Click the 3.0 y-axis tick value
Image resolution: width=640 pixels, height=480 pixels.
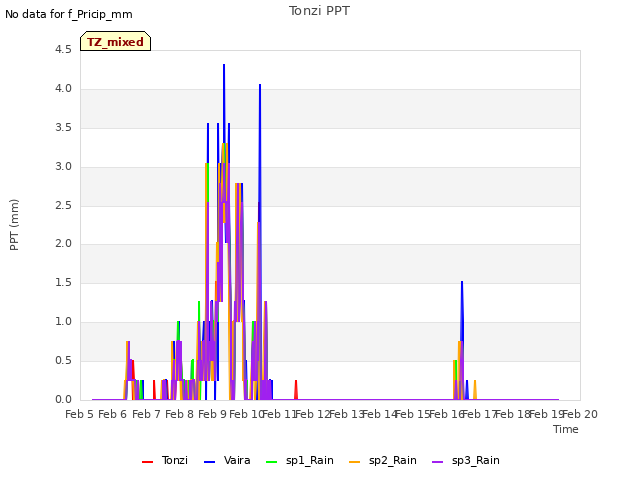[63, 167]
